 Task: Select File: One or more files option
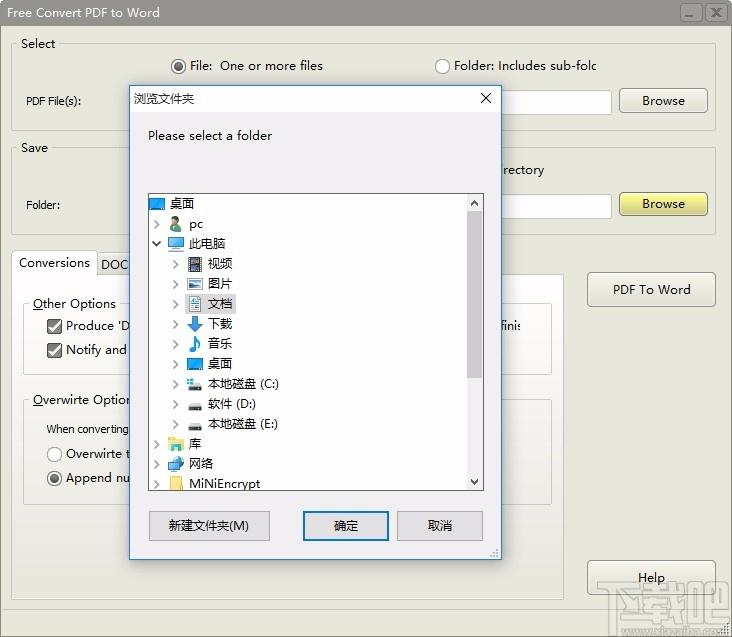click(x=178, y=66)
